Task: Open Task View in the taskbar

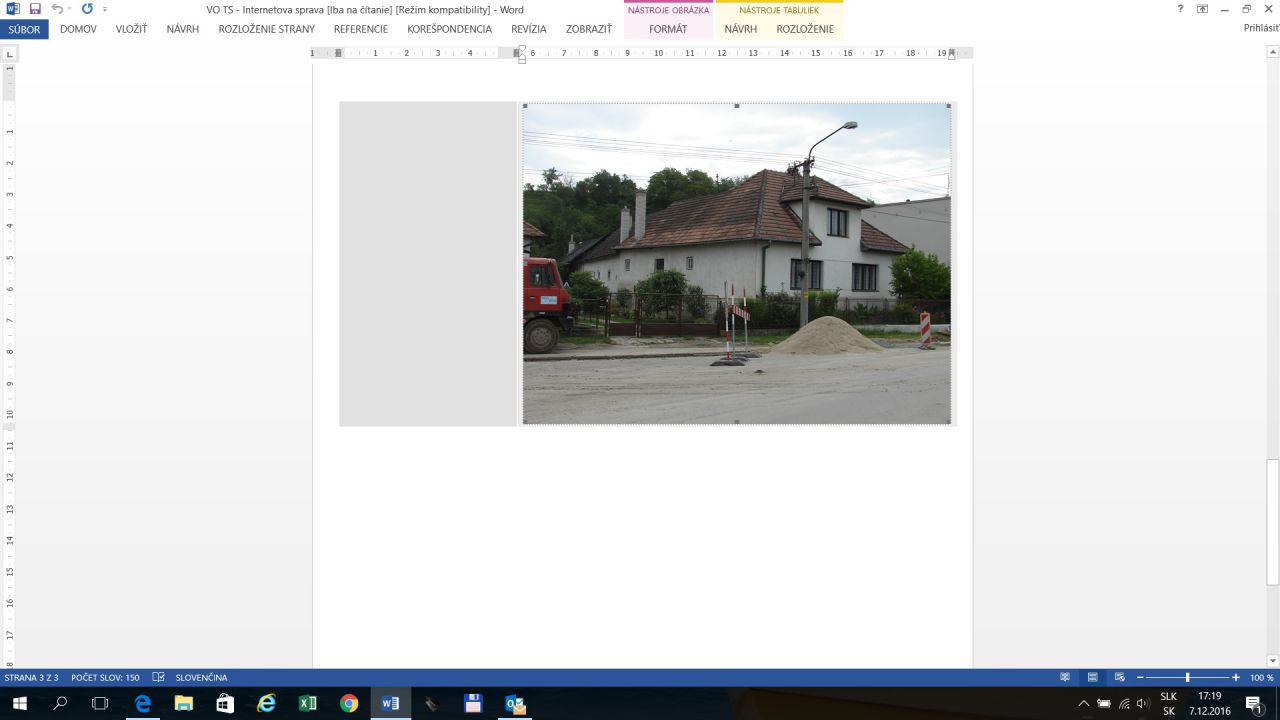Action: pos(99,704)
